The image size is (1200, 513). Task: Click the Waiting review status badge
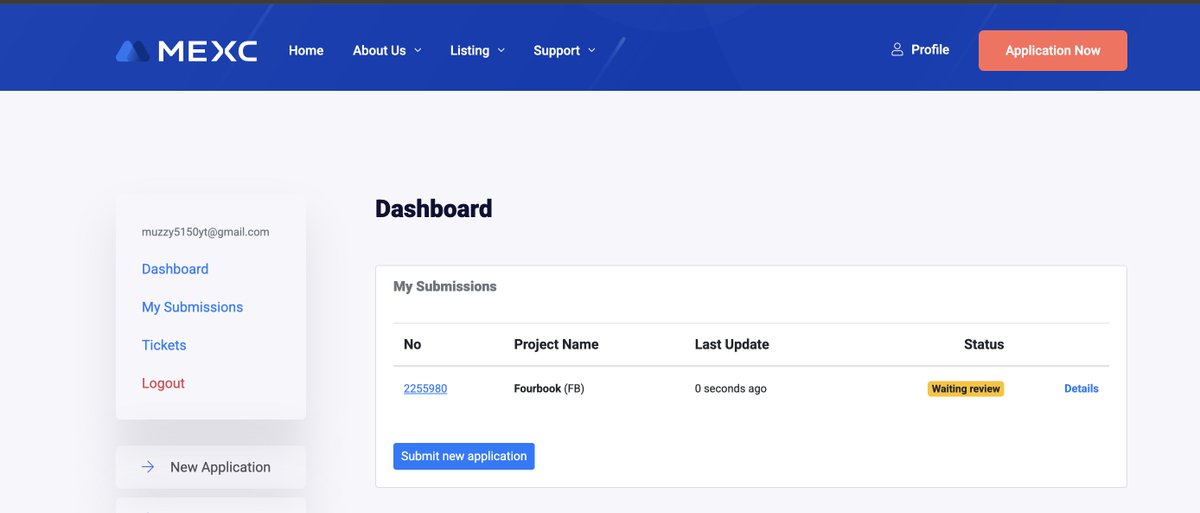(x=965, y=388)
